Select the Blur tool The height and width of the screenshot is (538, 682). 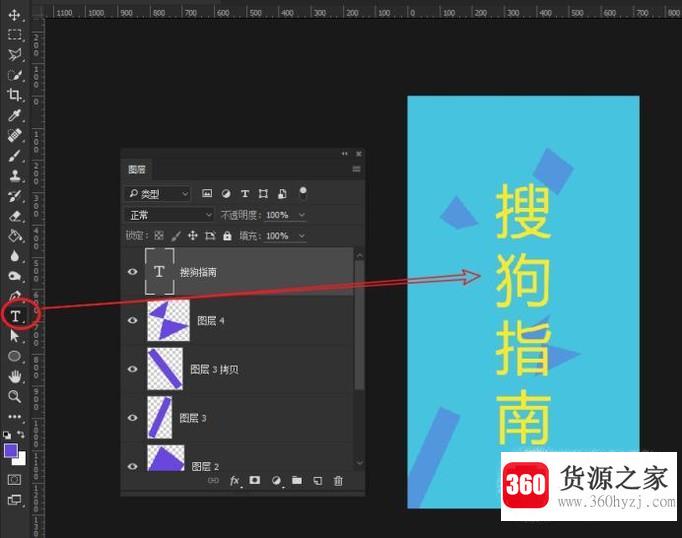click(14, 256)
